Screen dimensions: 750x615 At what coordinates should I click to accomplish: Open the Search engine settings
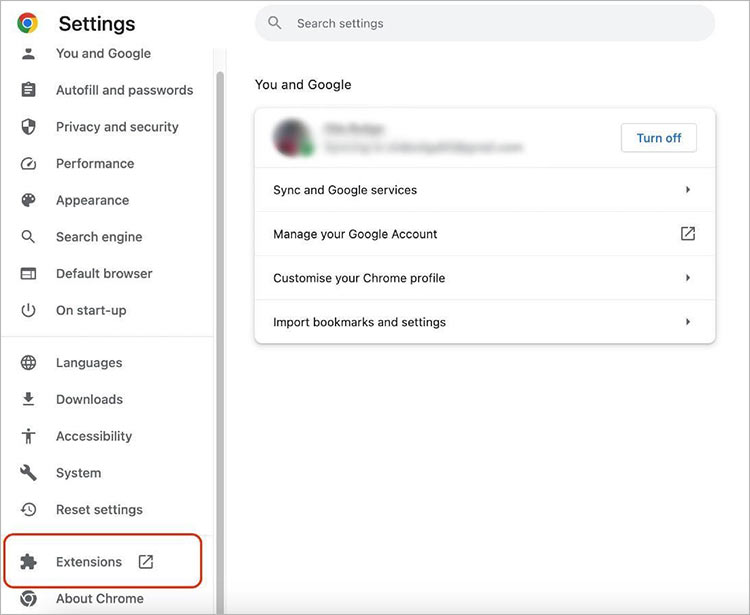point(99,237)
